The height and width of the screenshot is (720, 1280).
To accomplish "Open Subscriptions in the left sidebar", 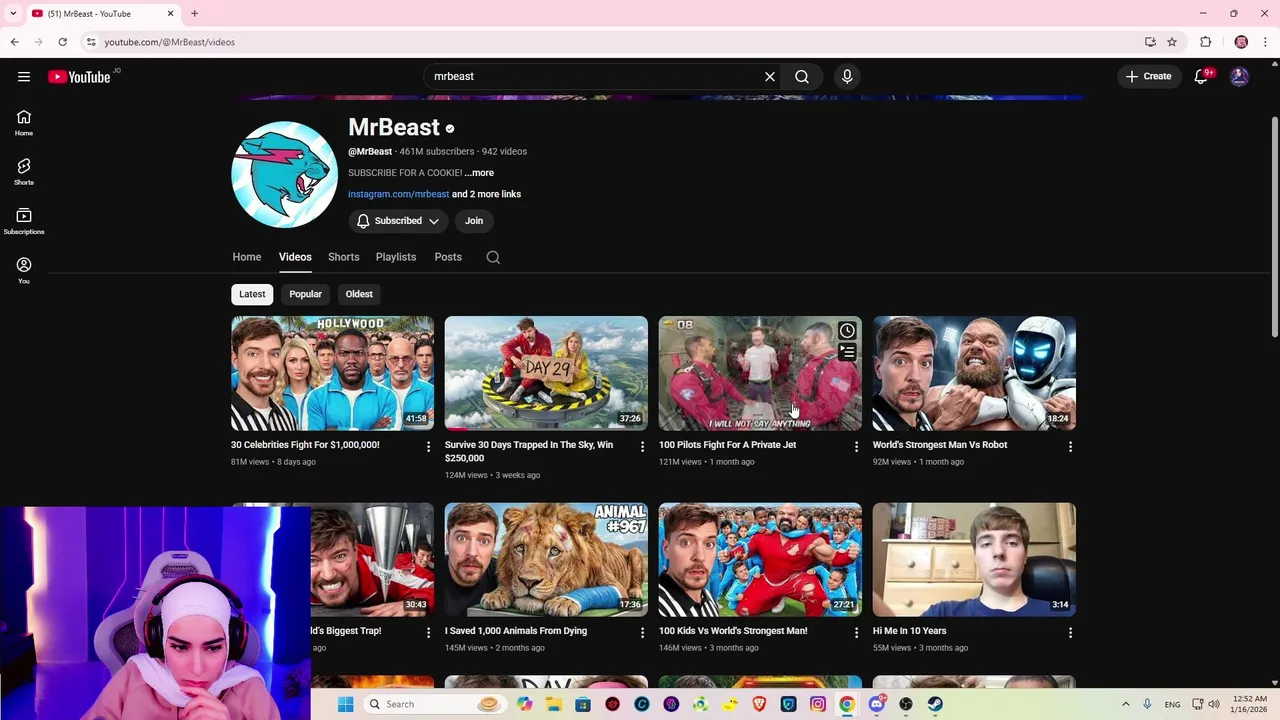I will pyautogui.click(x=24, y=221).
